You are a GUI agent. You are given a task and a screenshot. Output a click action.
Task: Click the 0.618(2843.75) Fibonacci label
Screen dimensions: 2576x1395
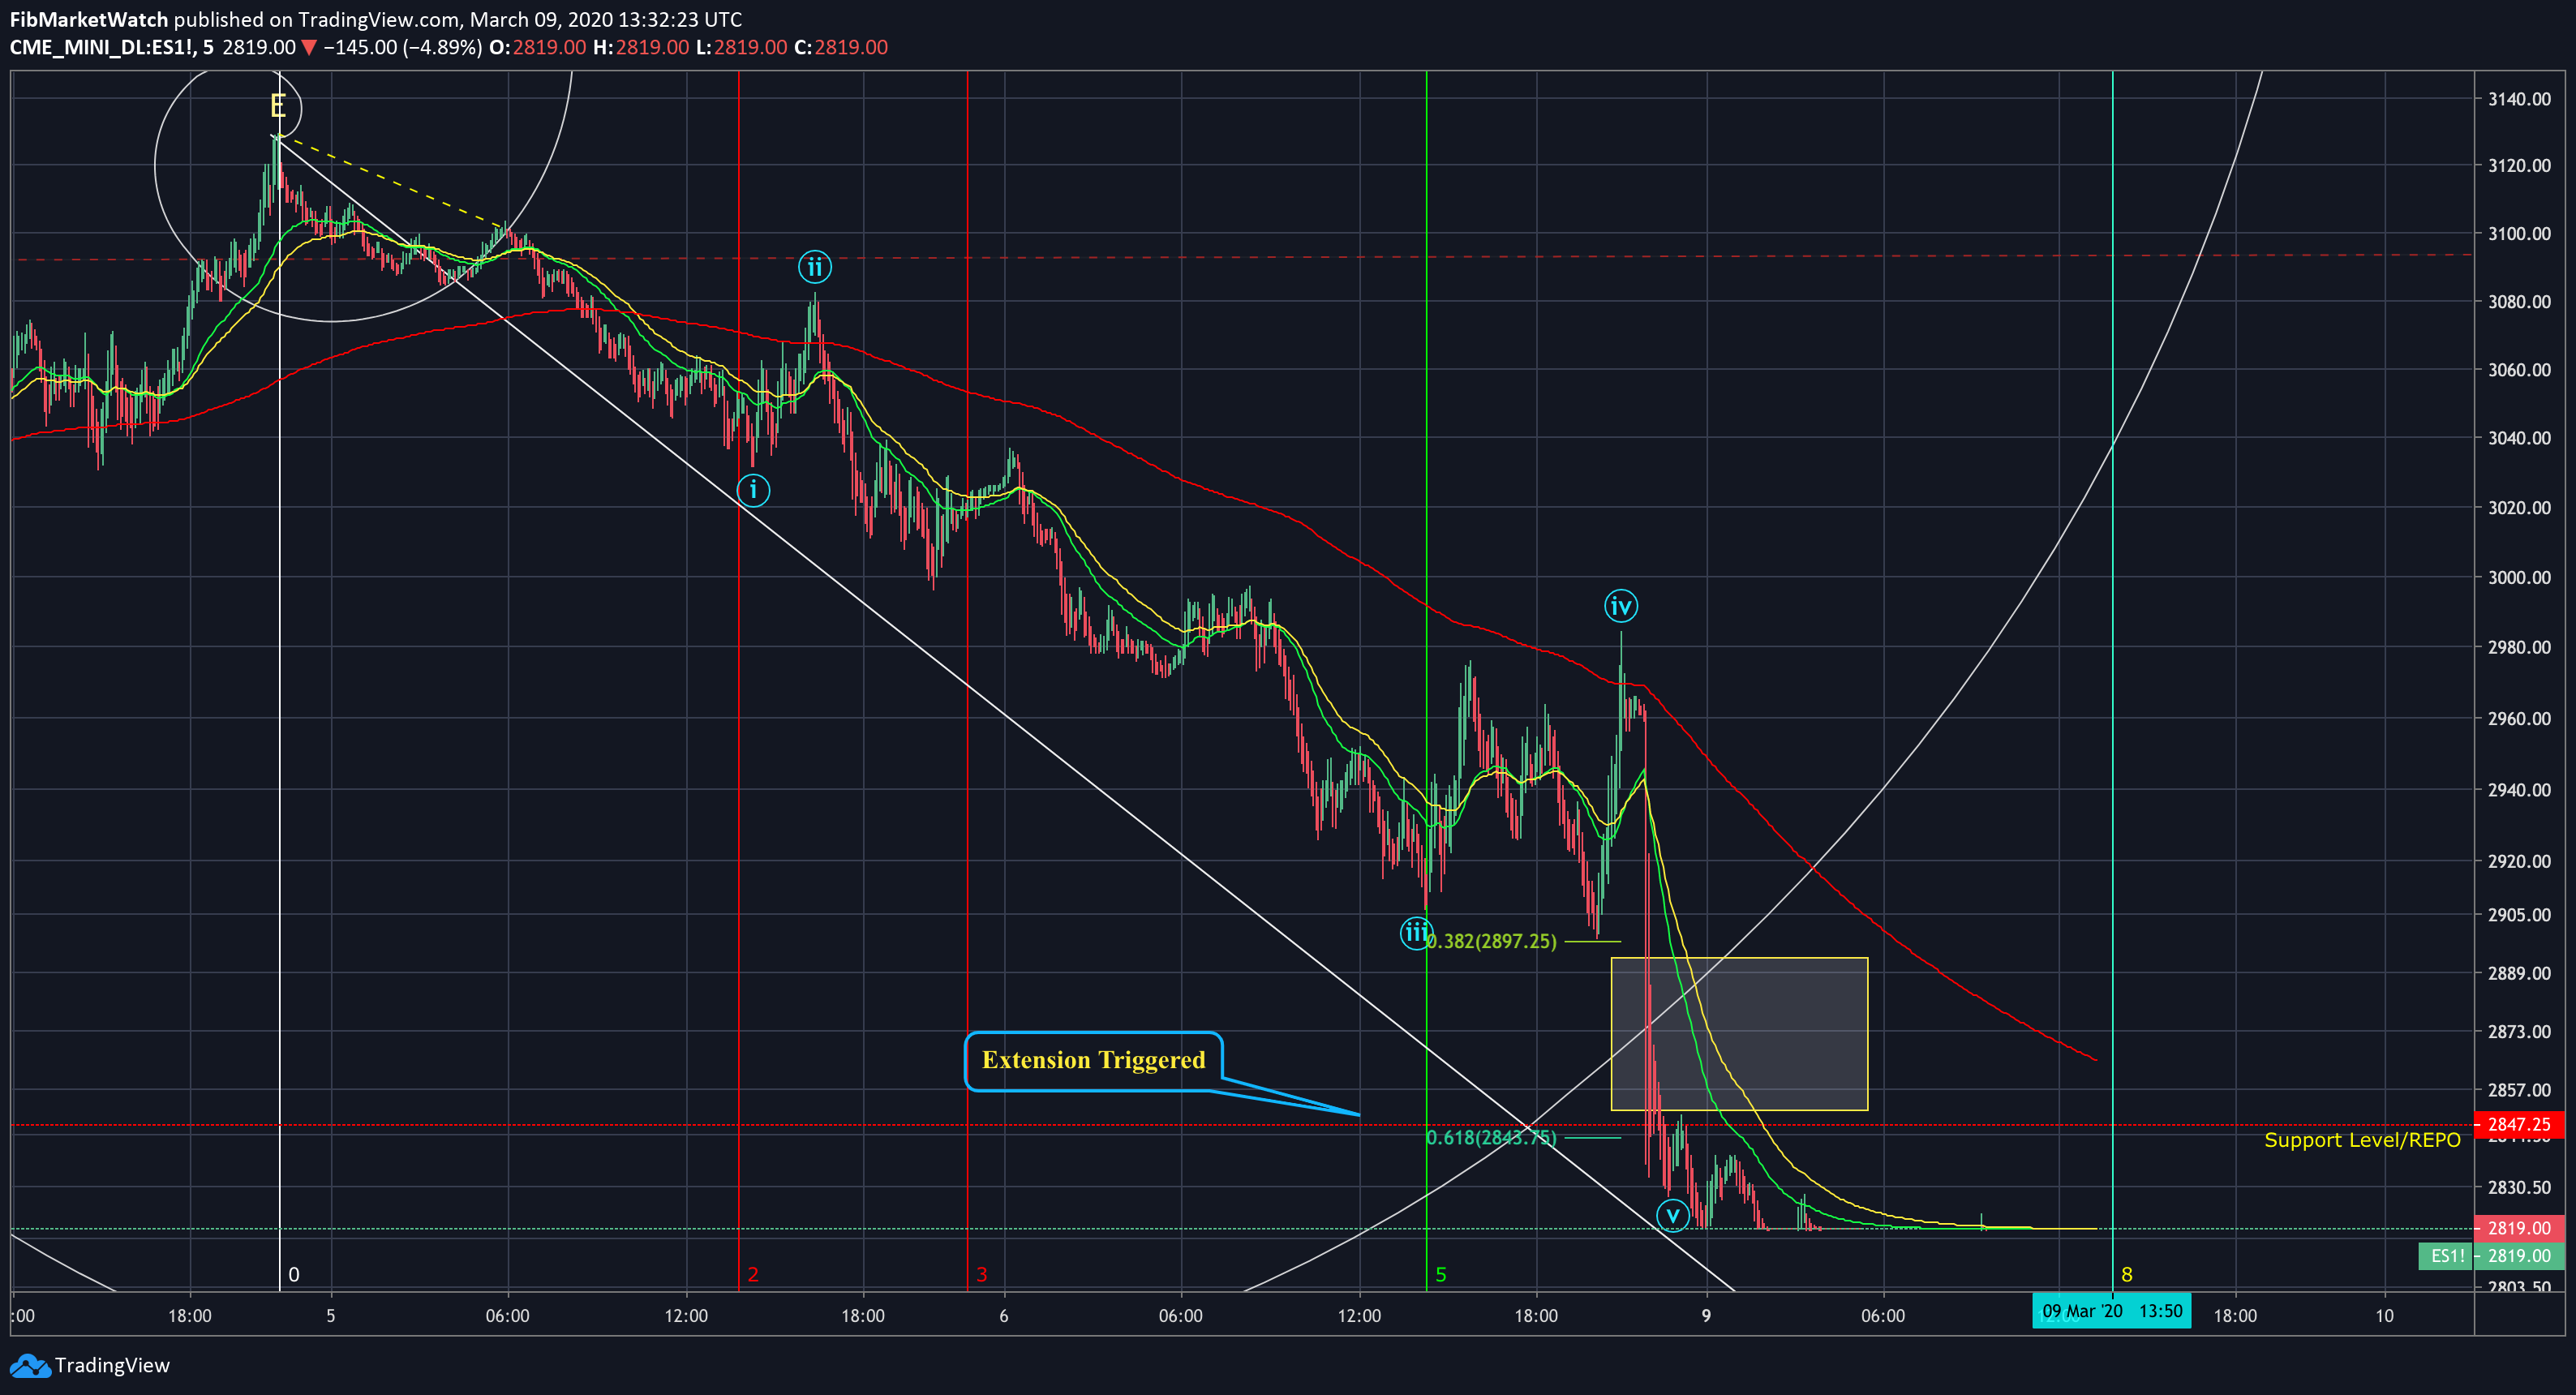pyautogui.click(x=1491, y=1137)
